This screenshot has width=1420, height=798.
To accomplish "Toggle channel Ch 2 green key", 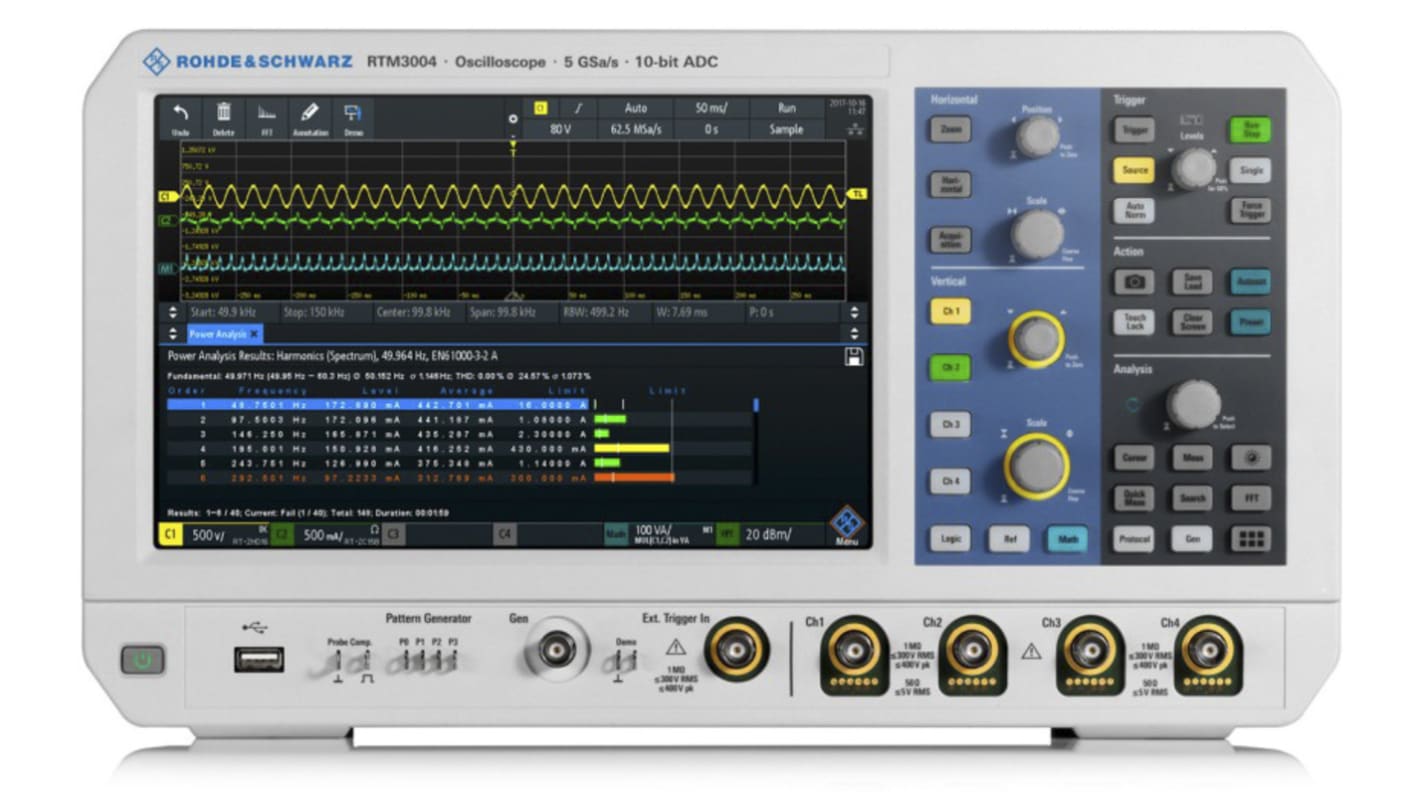I will click(950, 368).
